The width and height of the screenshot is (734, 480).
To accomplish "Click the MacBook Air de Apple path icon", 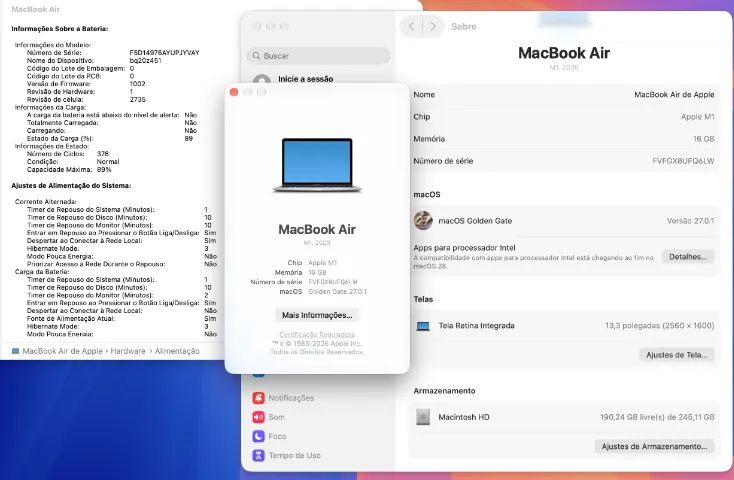I will pos(15,351).
